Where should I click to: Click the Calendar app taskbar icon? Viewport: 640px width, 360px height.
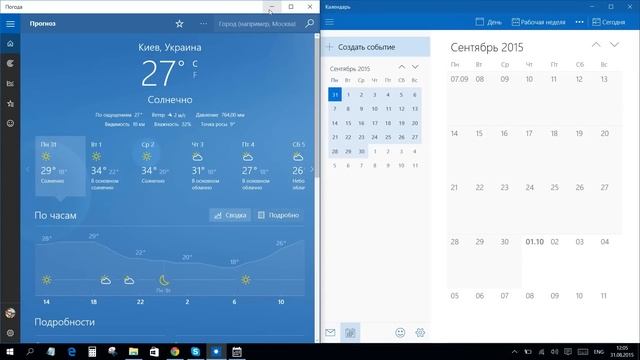(x=237, y=351)
